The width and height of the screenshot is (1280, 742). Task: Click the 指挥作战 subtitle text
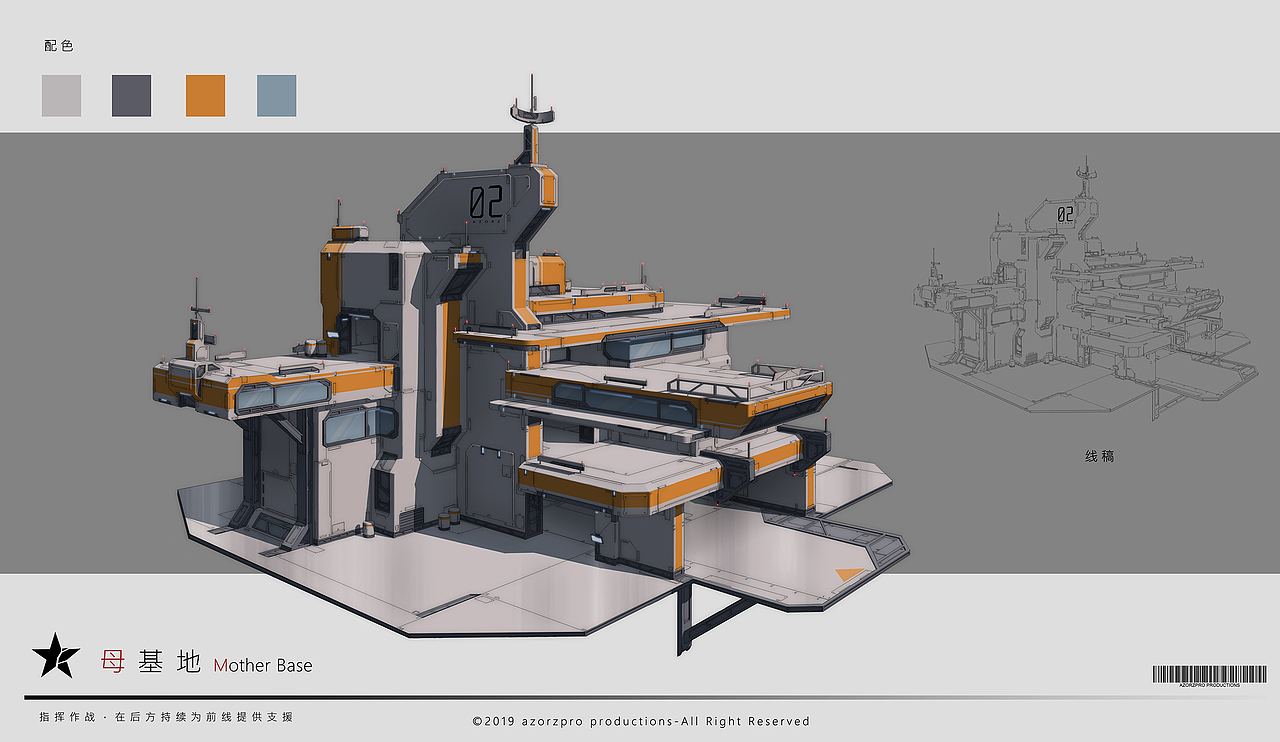[166, 717]
